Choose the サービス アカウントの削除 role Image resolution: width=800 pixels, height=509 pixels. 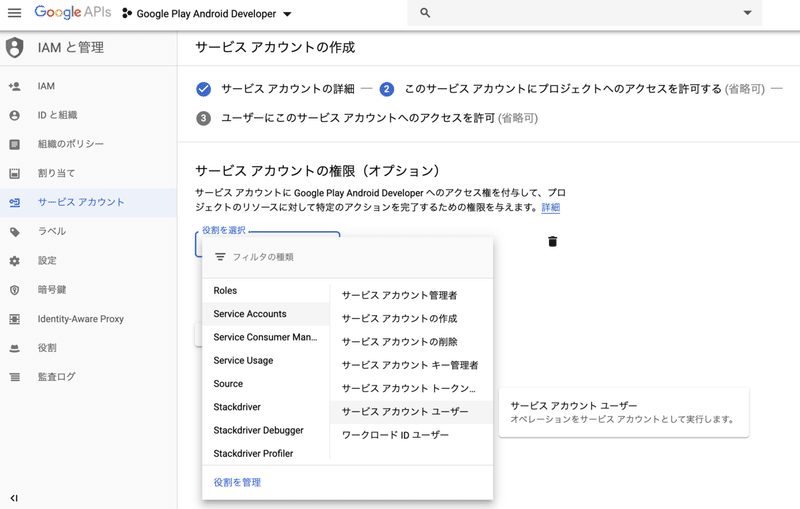[411, 342]
